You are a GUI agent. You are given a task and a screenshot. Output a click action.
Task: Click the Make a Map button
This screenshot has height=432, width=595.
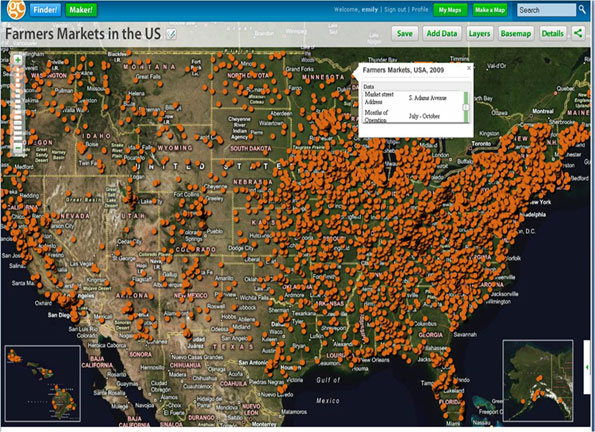(x=490, y=10)
